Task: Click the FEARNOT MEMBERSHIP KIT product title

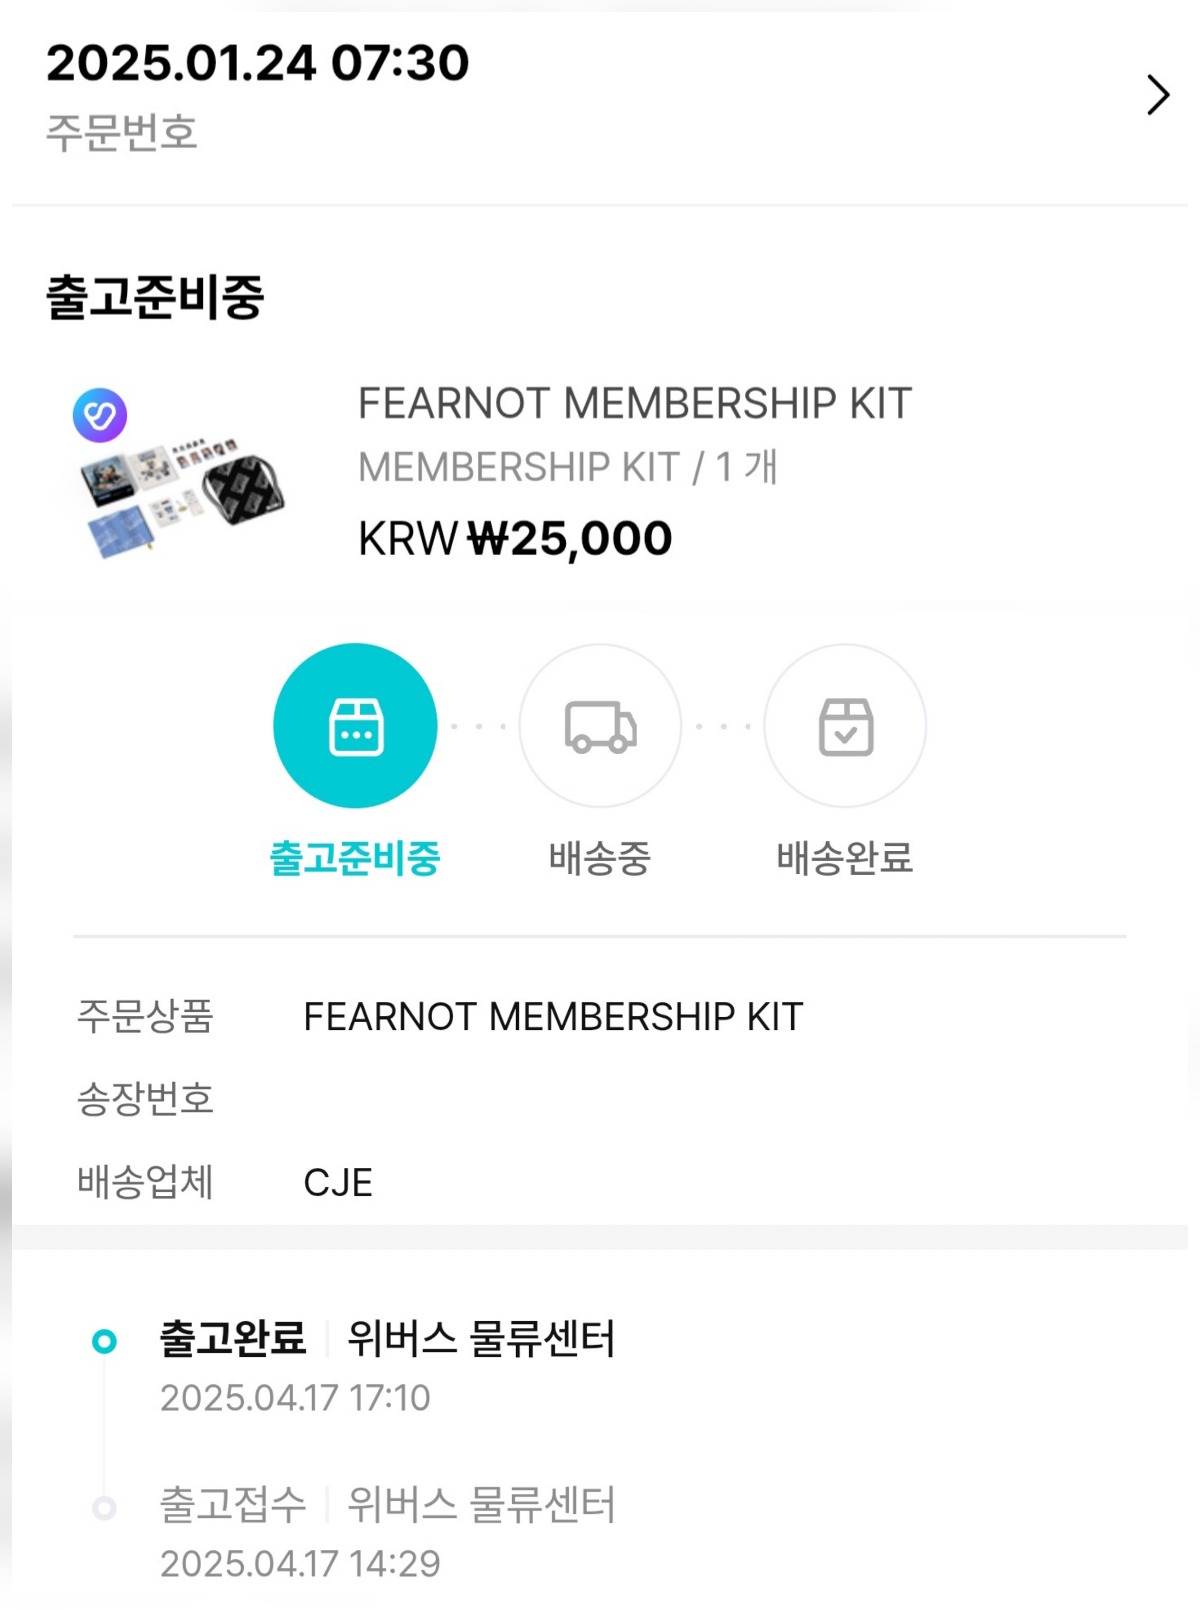Action: [x=634, y=404]
